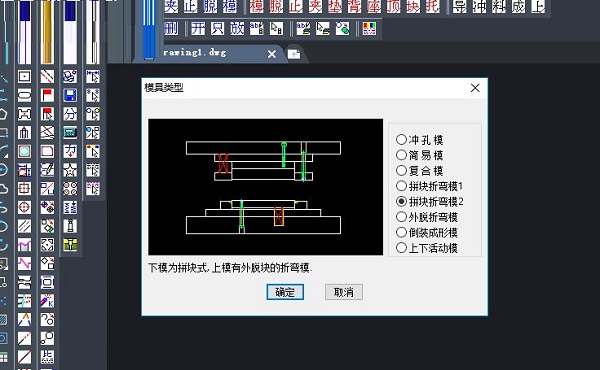Choose 拼块折弯模1 radio button
Image resolution: width=600 pixels, height=370 pixels.
click(x=429, y=186)
